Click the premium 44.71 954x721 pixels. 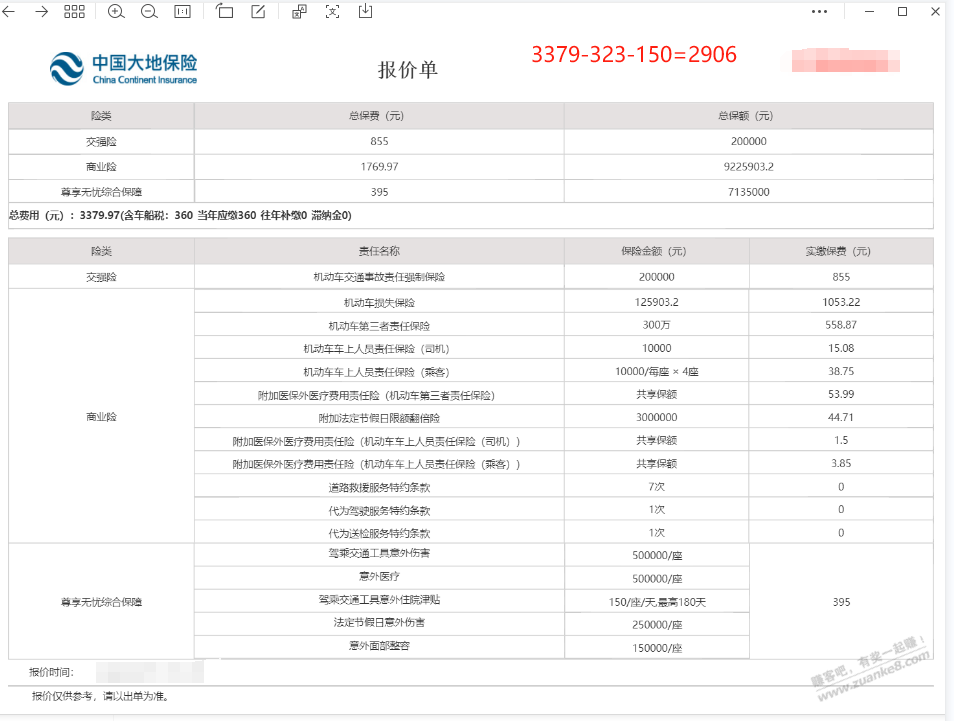841,418
